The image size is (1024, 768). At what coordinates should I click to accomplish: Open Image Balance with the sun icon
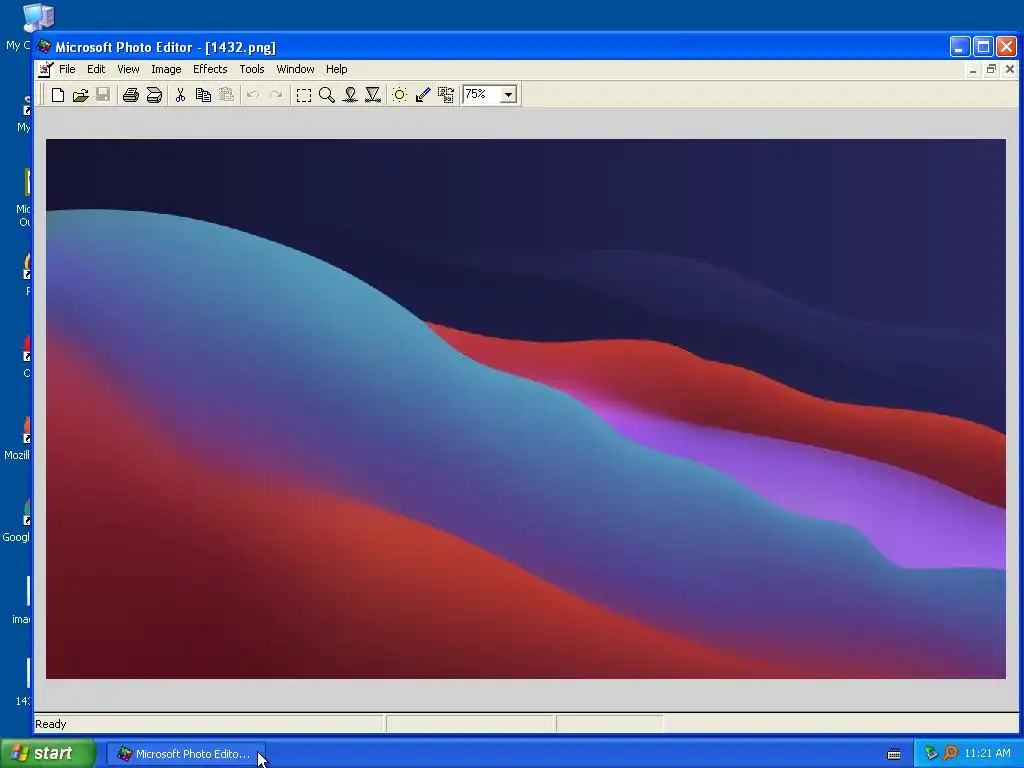click(400, 95)
